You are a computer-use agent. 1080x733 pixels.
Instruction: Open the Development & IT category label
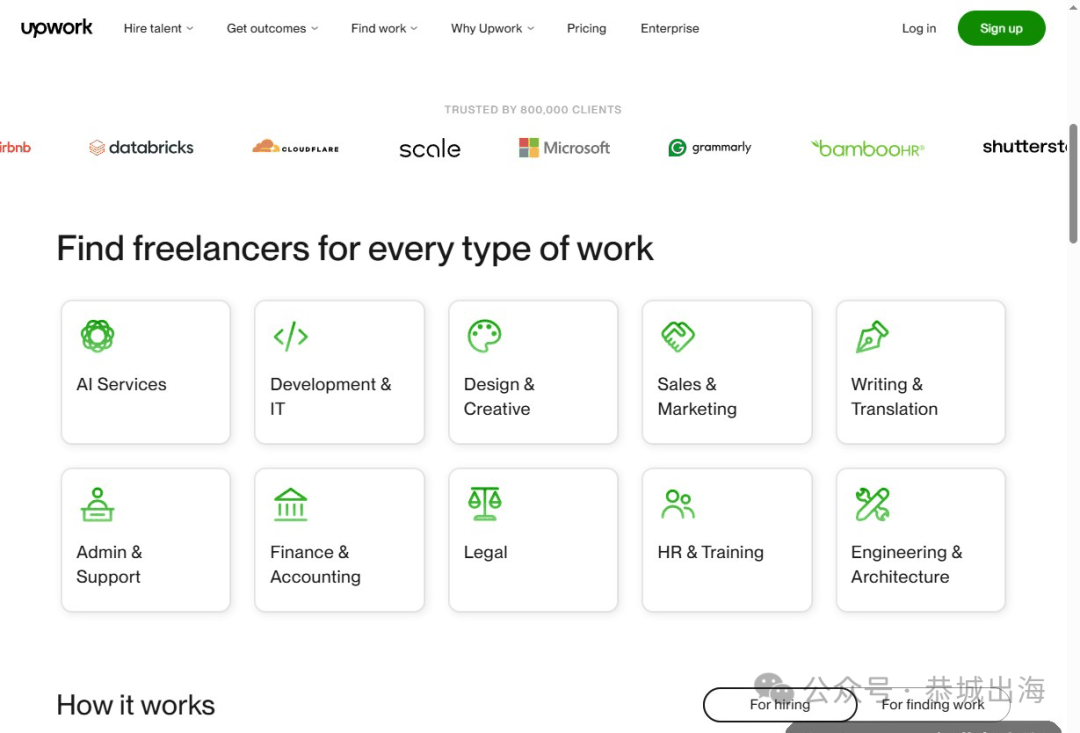(331, 396)
